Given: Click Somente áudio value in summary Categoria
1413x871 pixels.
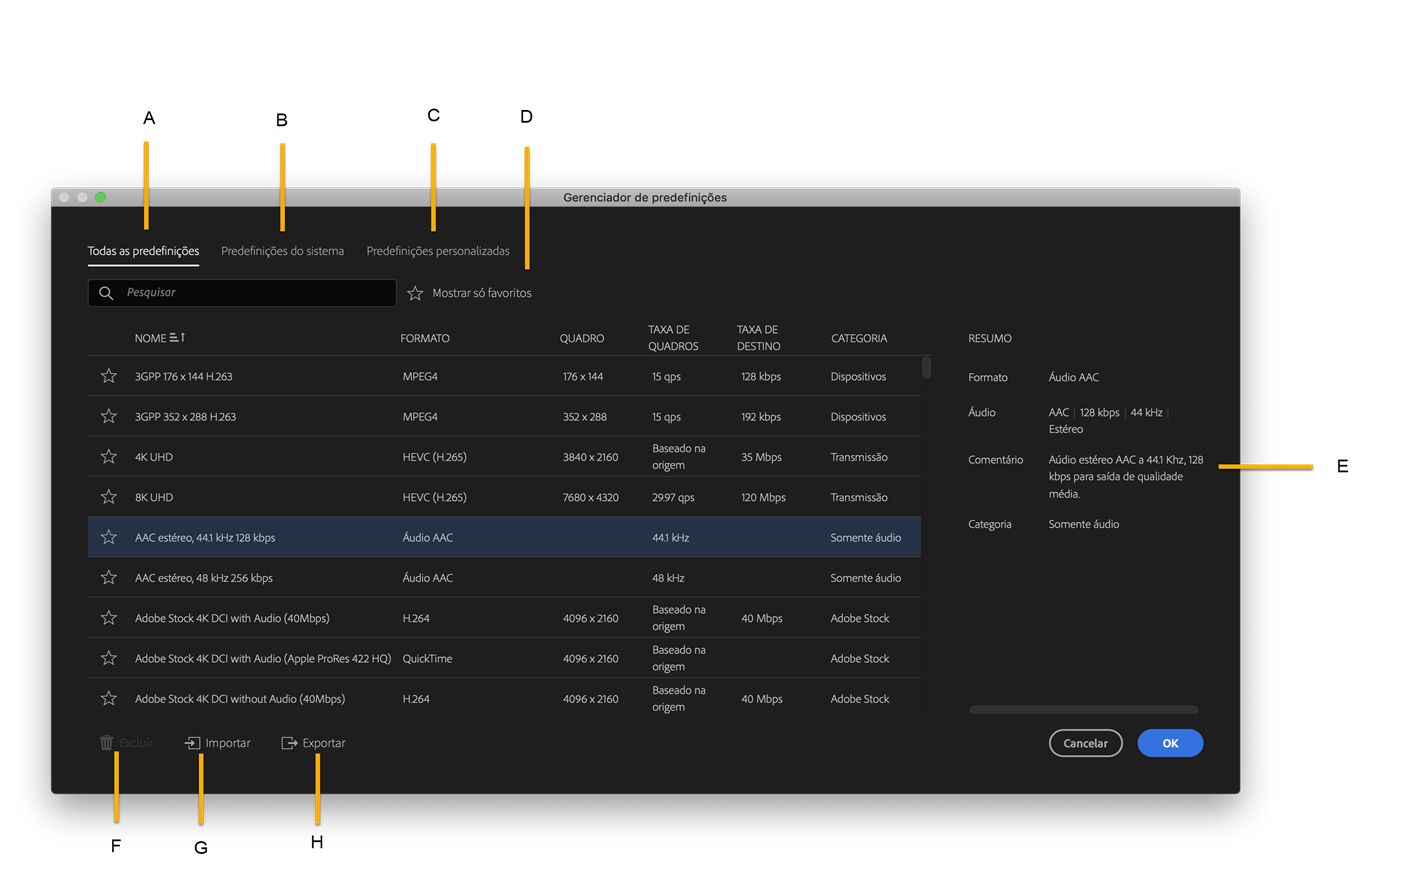Looking at the screenshot, I should tap(1084, 524).
